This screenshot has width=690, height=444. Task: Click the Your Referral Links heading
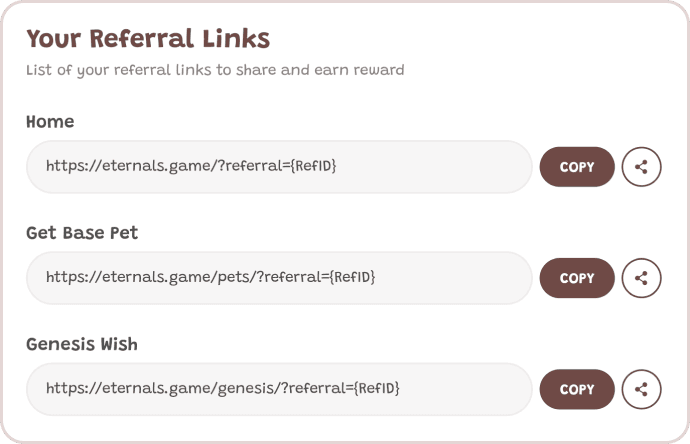[148, 38]
